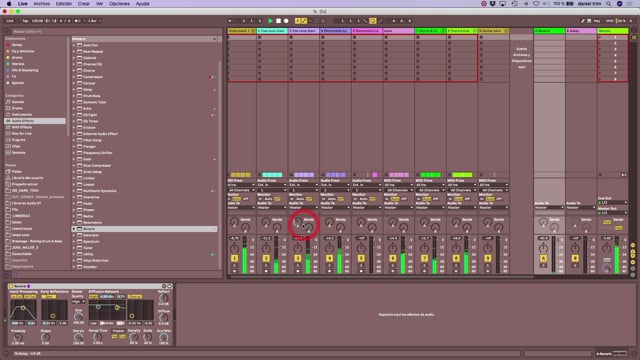Click the Stop button in the transport
Viewport: 640px width, 360px height.
point(278,21)
